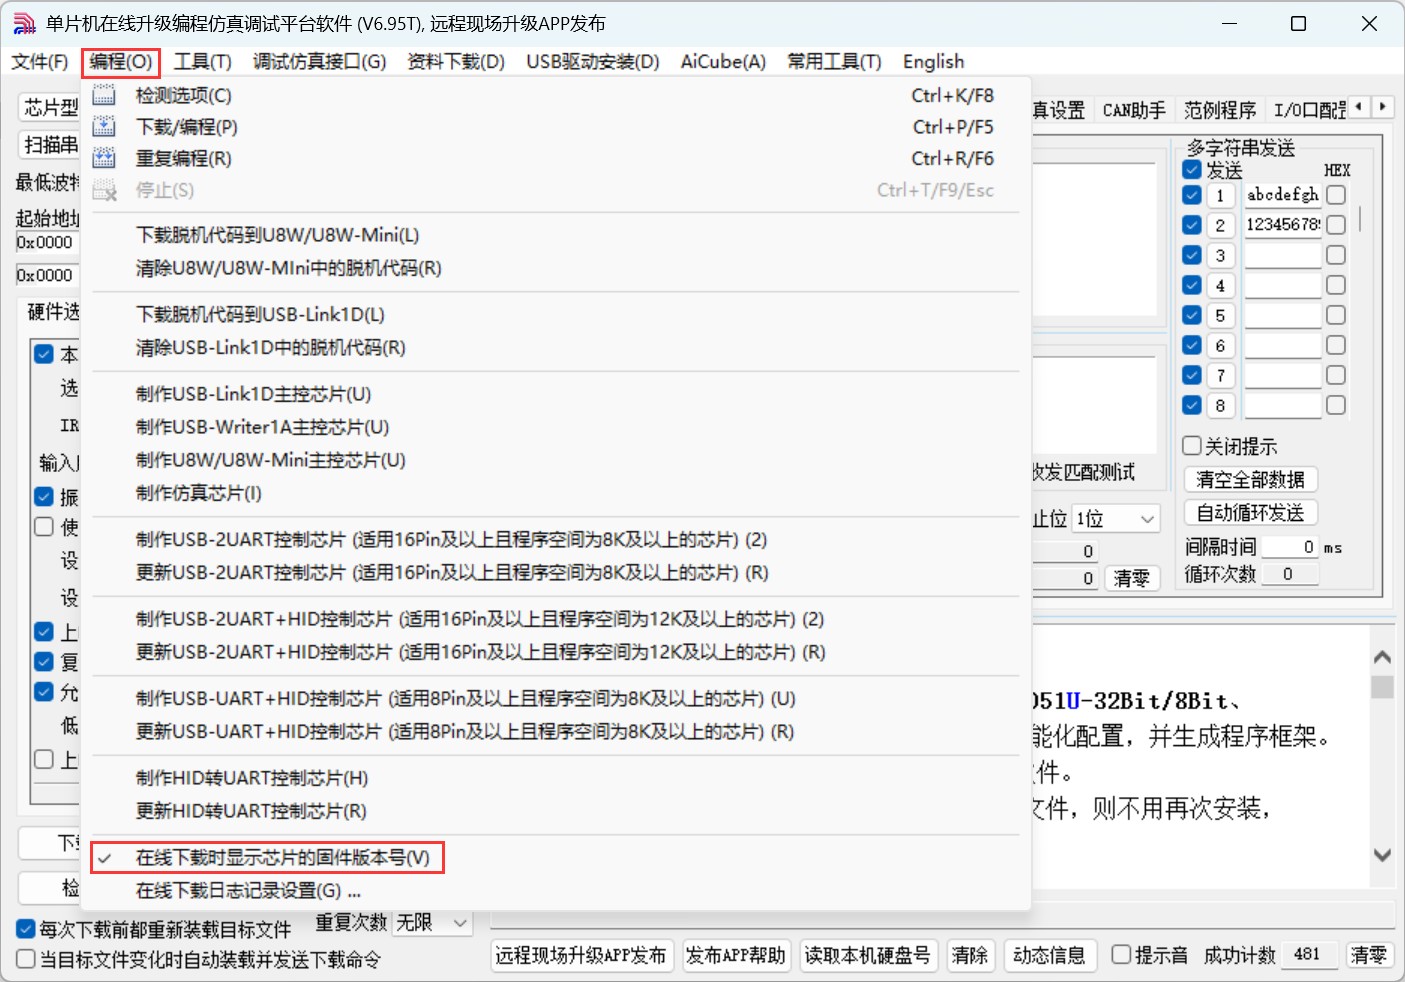This screenshot has height=982, width=1405.
Task: Toggle 在线下载时显示芯片的固件版本号(V)
Action: (556, 857)
